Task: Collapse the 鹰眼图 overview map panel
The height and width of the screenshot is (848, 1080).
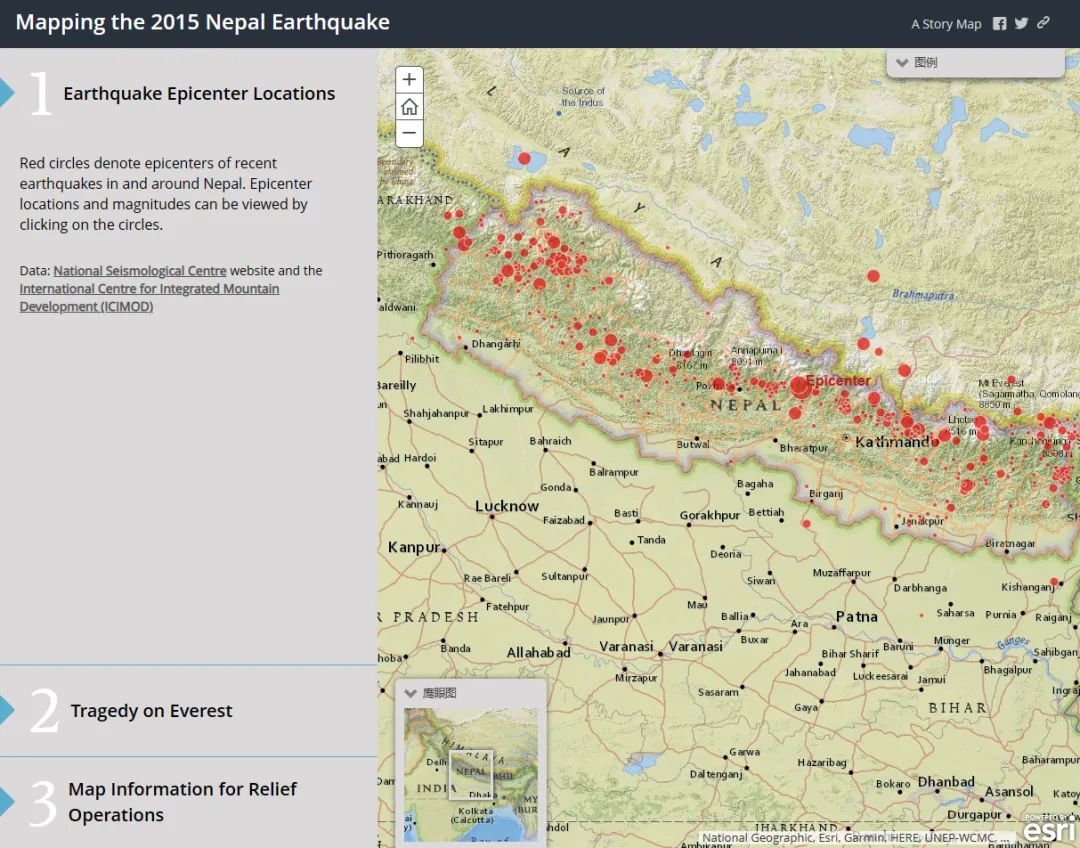Action: pyautogui.click(x=411, y=693)
